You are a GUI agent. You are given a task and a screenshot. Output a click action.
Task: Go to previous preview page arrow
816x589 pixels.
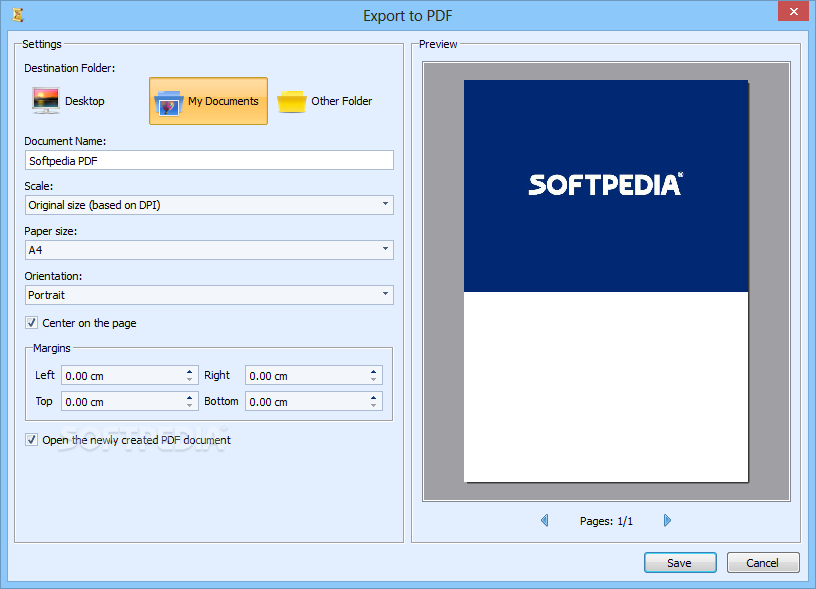[544, 520]
